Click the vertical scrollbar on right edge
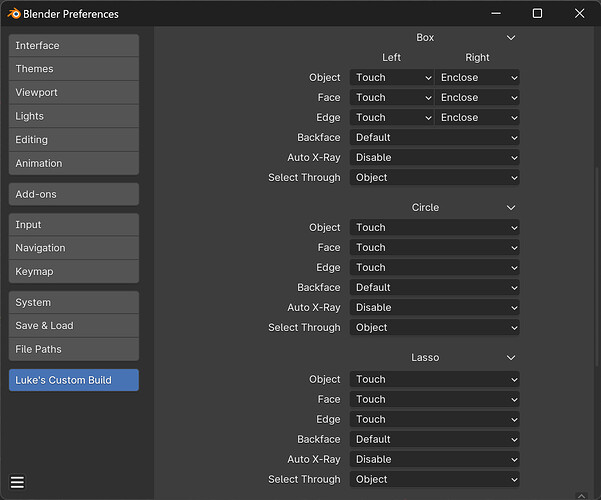The image size is (601, 500). pos(596,266)
